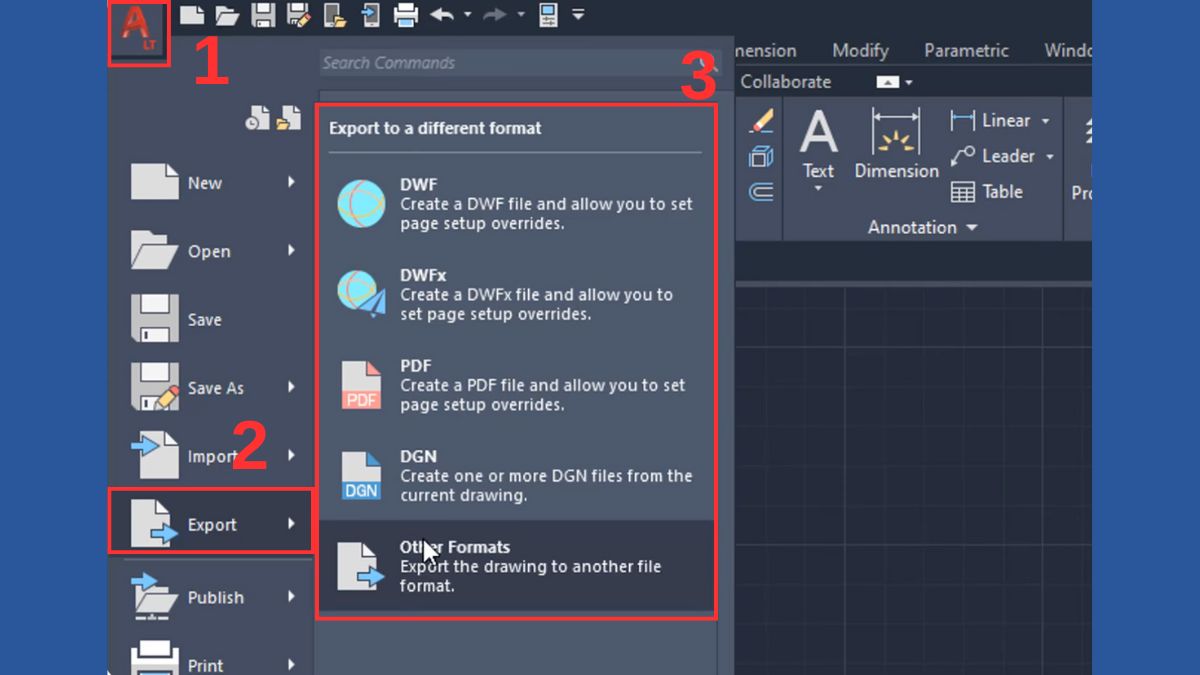Click the Erase tool icon in ribbon

761,122
